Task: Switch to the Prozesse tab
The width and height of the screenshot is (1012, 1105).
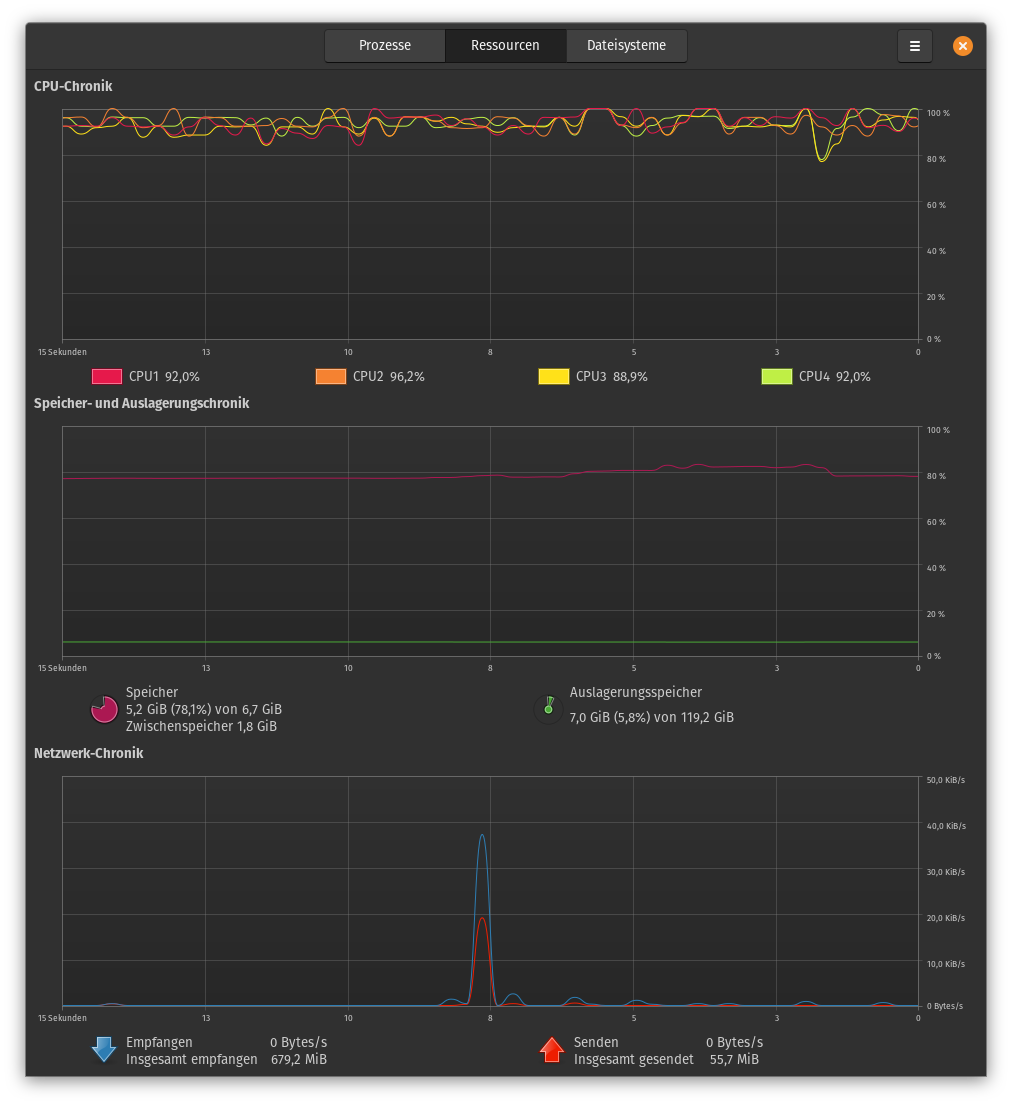Action: click(x=385, y=46)
